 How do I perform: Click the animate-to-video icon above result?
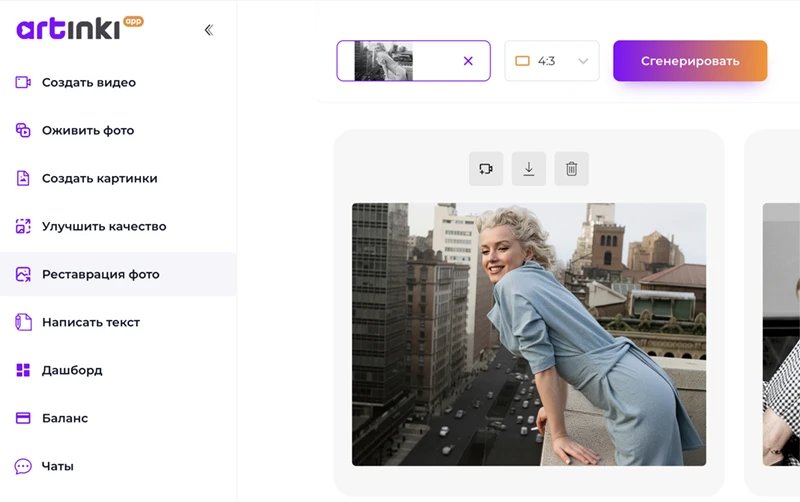click(486, 168)
